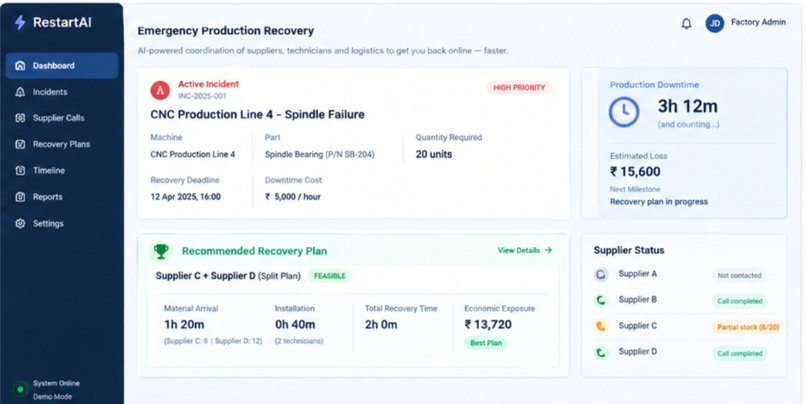Click the Production Downtime clock icon
806x404 pixels.
coord(624,112)
